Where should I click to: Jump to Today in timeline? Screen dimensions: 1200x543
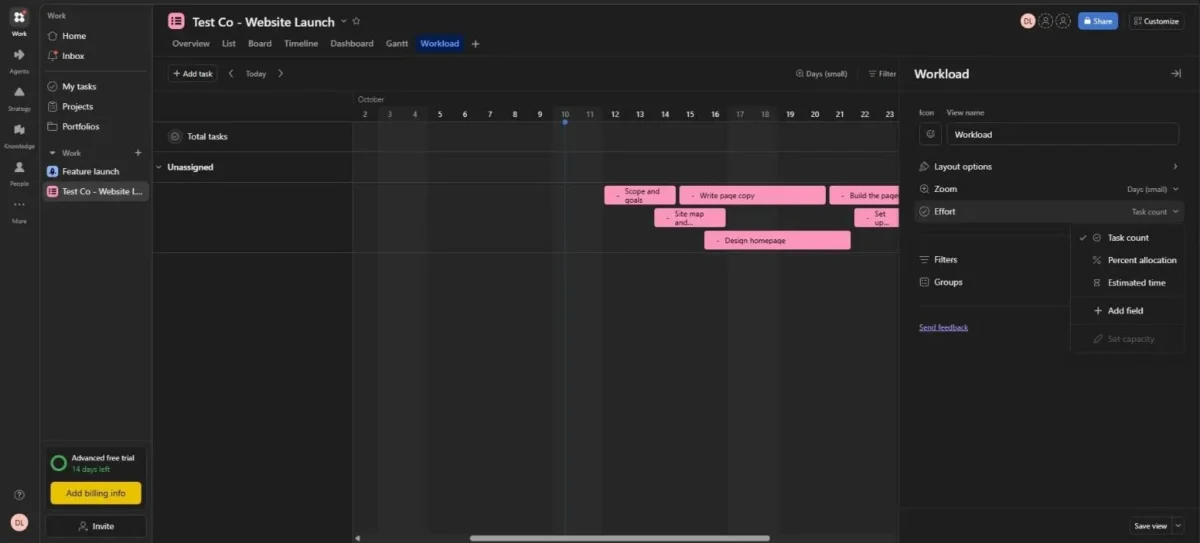(x=256, y=74)
